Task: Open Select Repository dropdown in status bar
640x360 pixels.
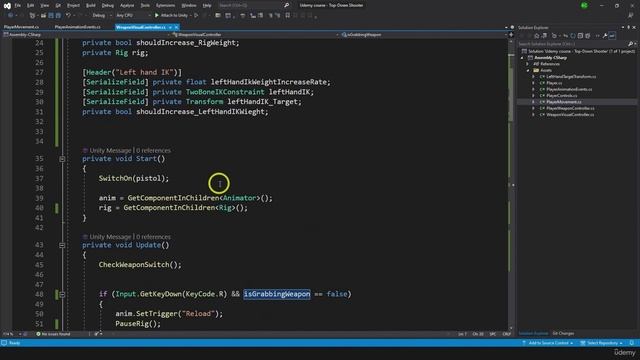Action: pyautogui.click(x=601, y=343)
